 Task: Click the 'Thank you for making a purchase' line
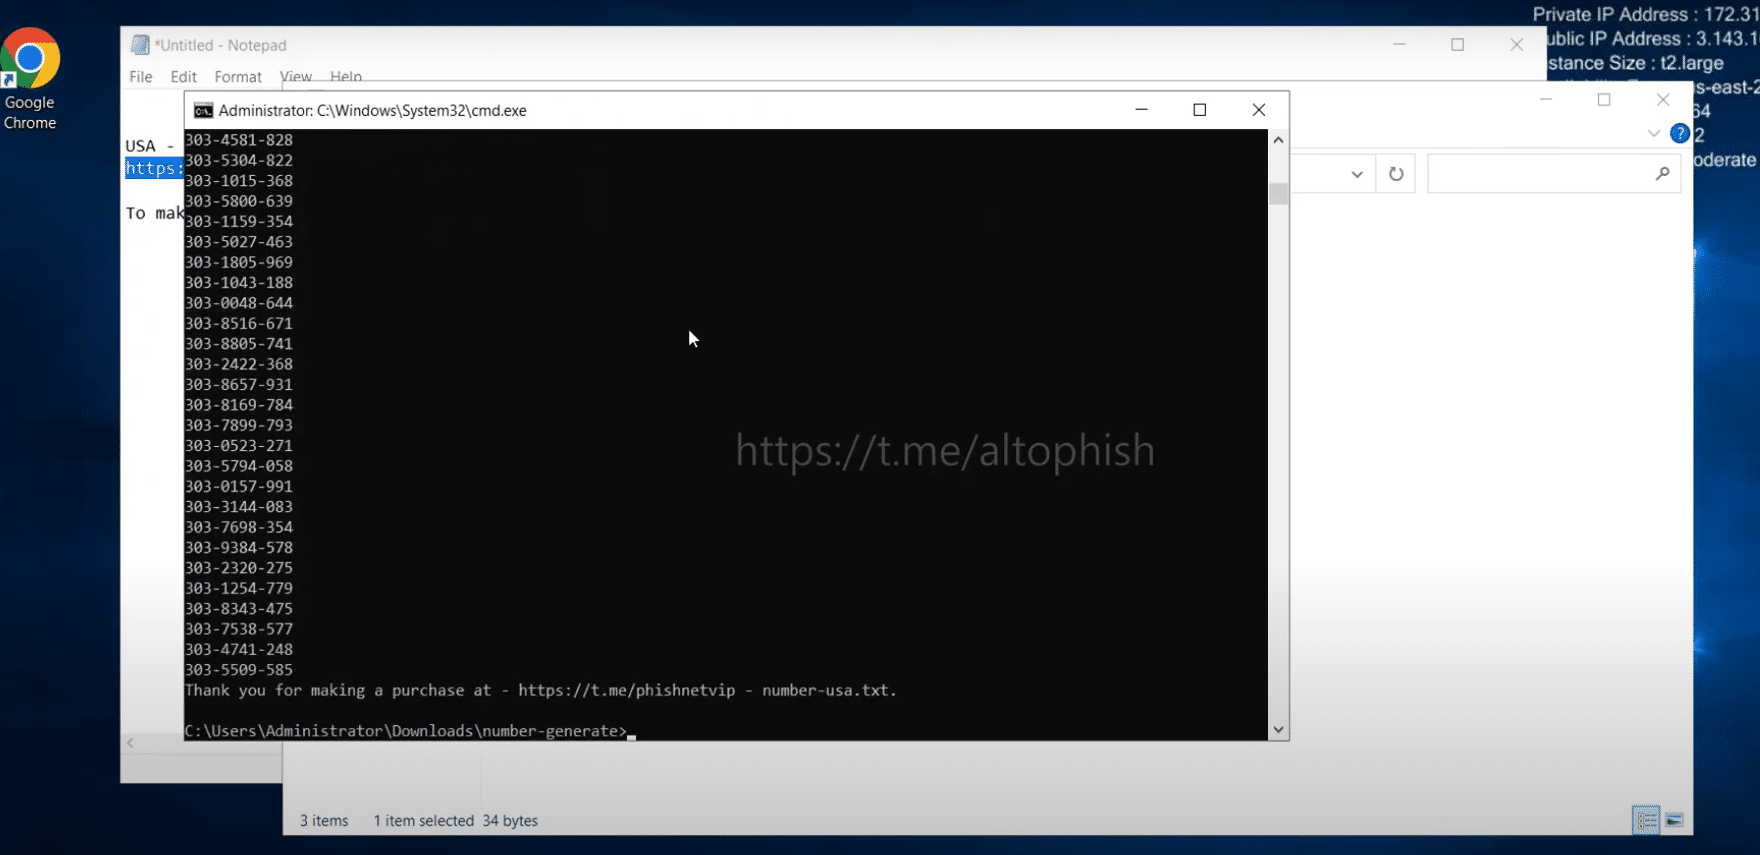click(x=541, y=691)
